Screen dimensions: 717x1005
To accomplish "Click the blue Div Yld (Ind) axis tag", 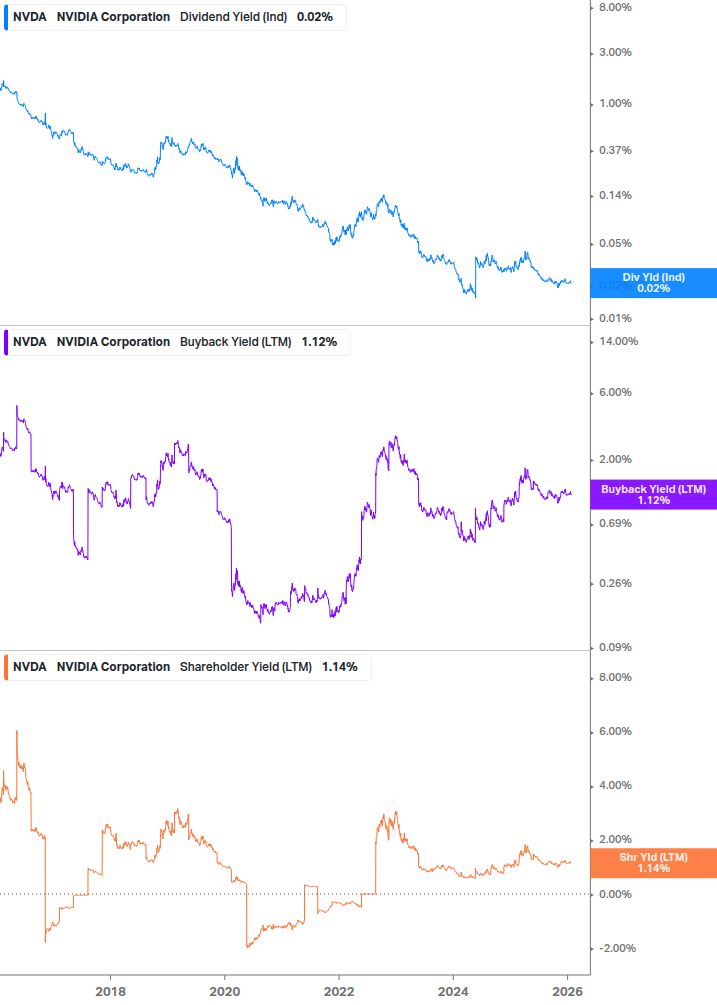I will [x=653, y=283].
